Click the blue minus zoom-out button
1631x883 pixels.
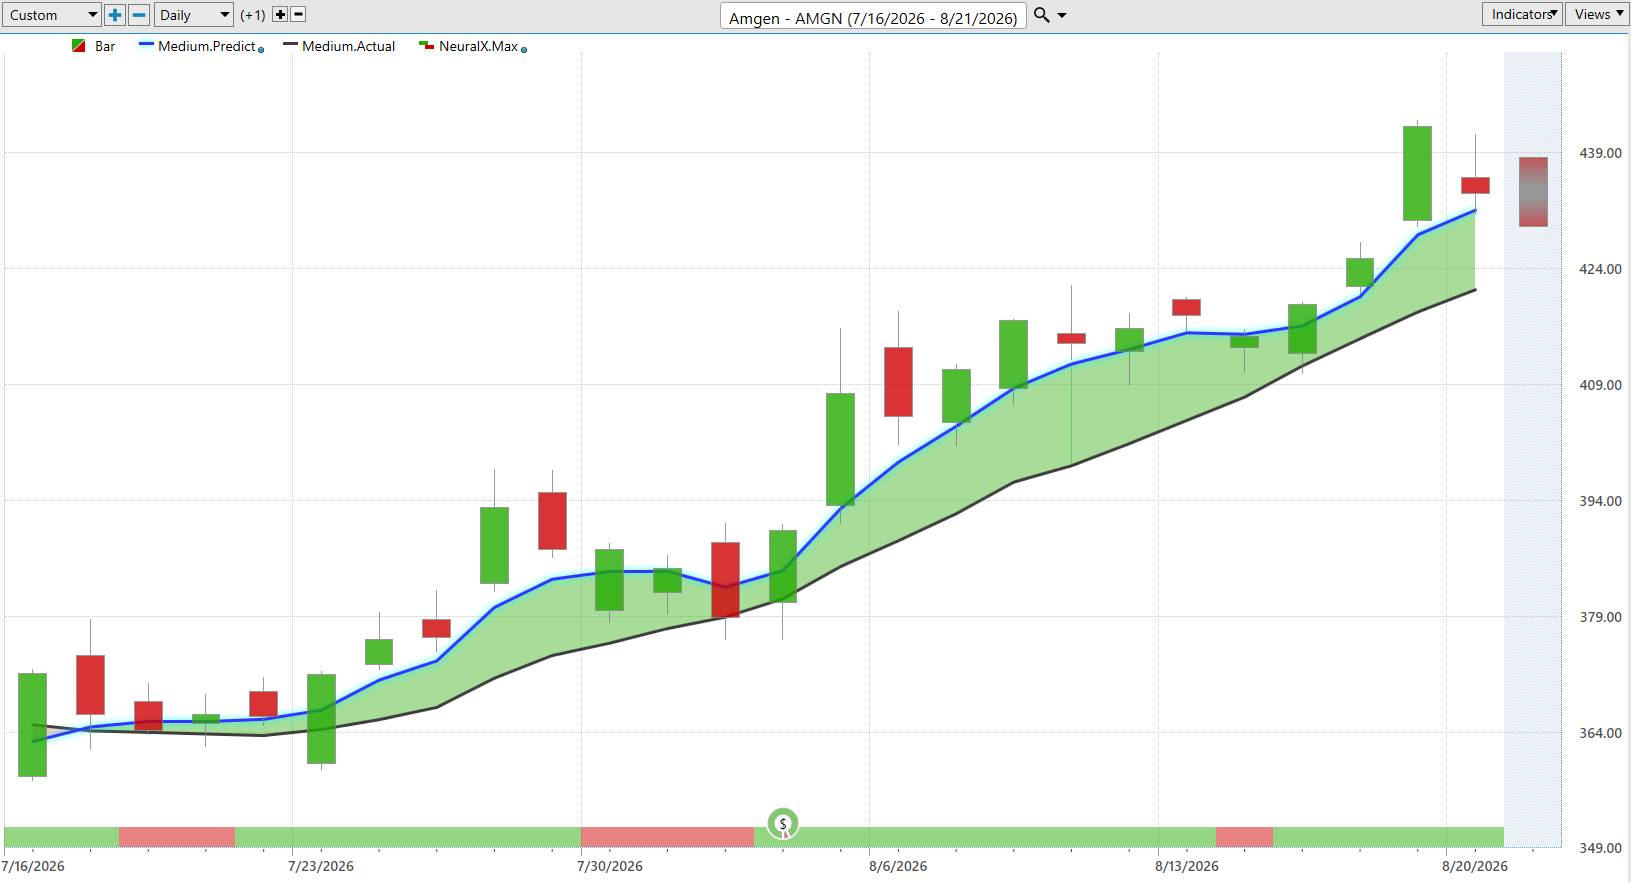click(139, 15)
